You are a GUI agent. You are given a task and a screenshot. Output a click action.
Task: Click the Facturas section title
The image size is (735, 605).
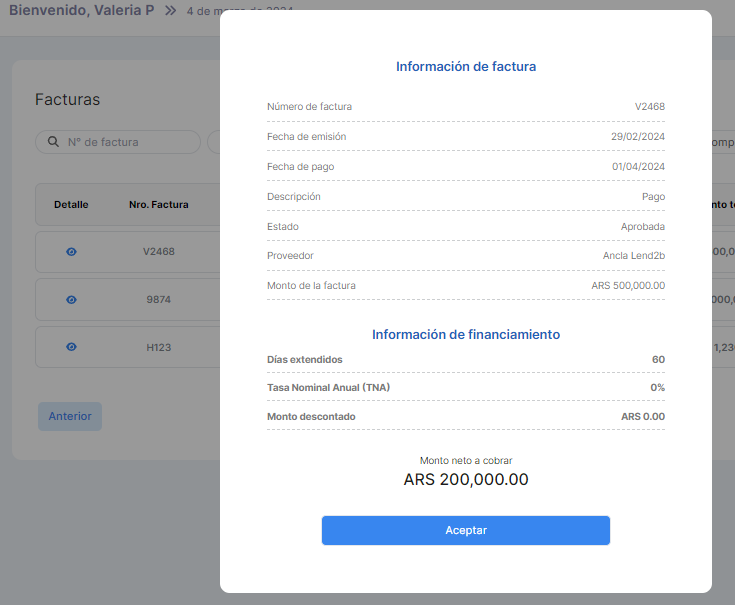click(x=67, y=100)
